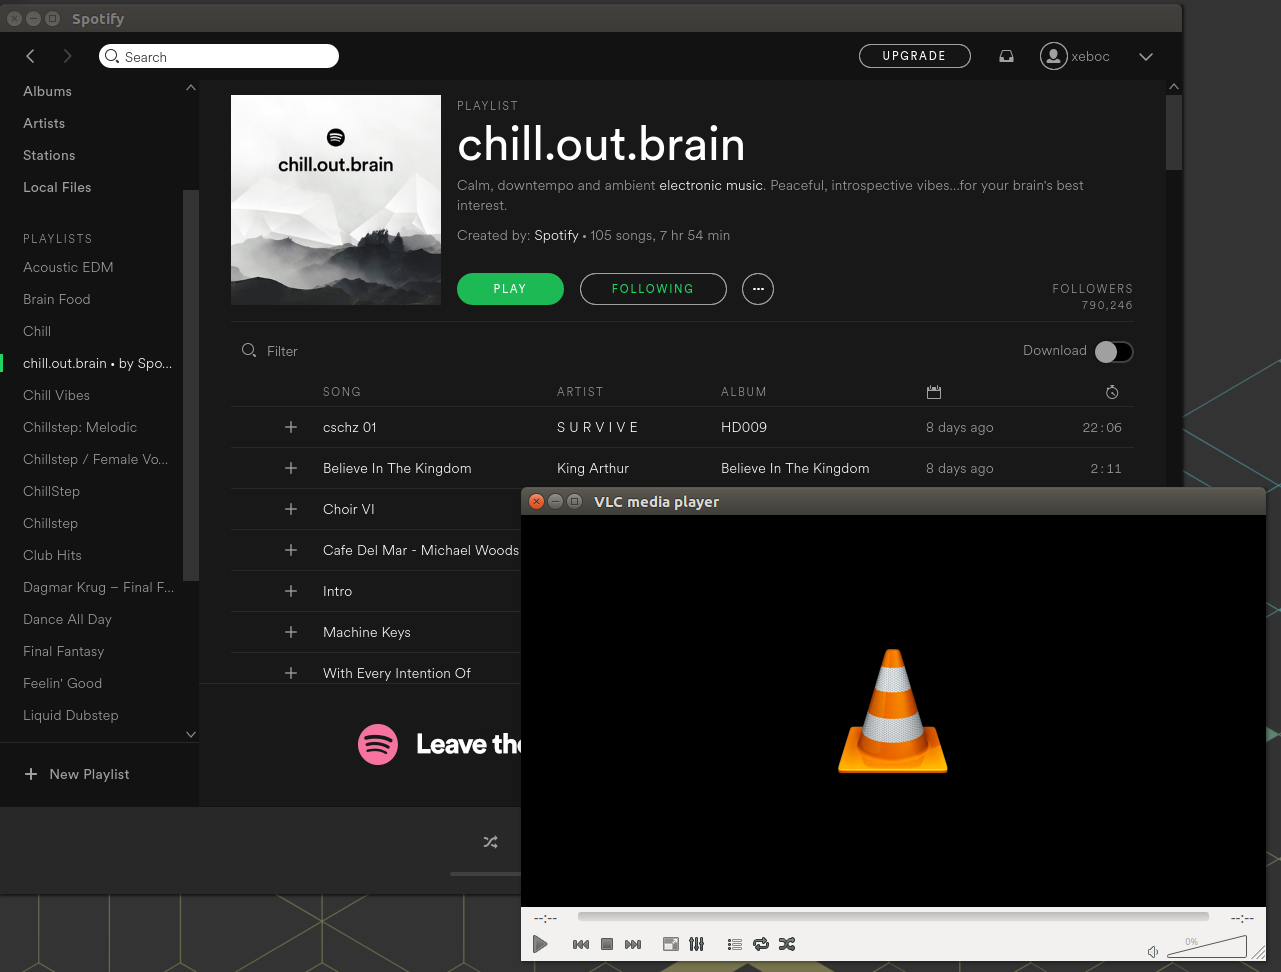This screenshot has height=972, width=1281.
Task: Expand more playlists with bottom chevron
Action: coord(190,734)
